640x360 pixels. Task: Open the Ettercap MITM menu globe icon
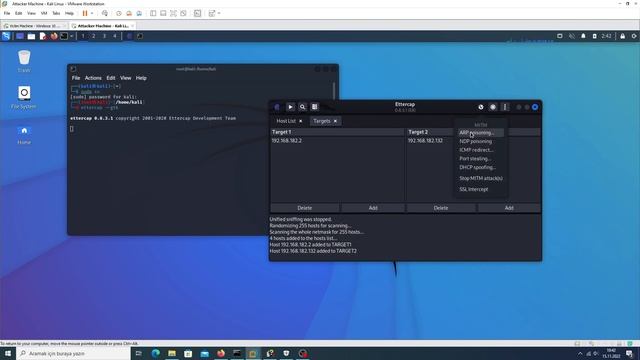pos(481,107)
